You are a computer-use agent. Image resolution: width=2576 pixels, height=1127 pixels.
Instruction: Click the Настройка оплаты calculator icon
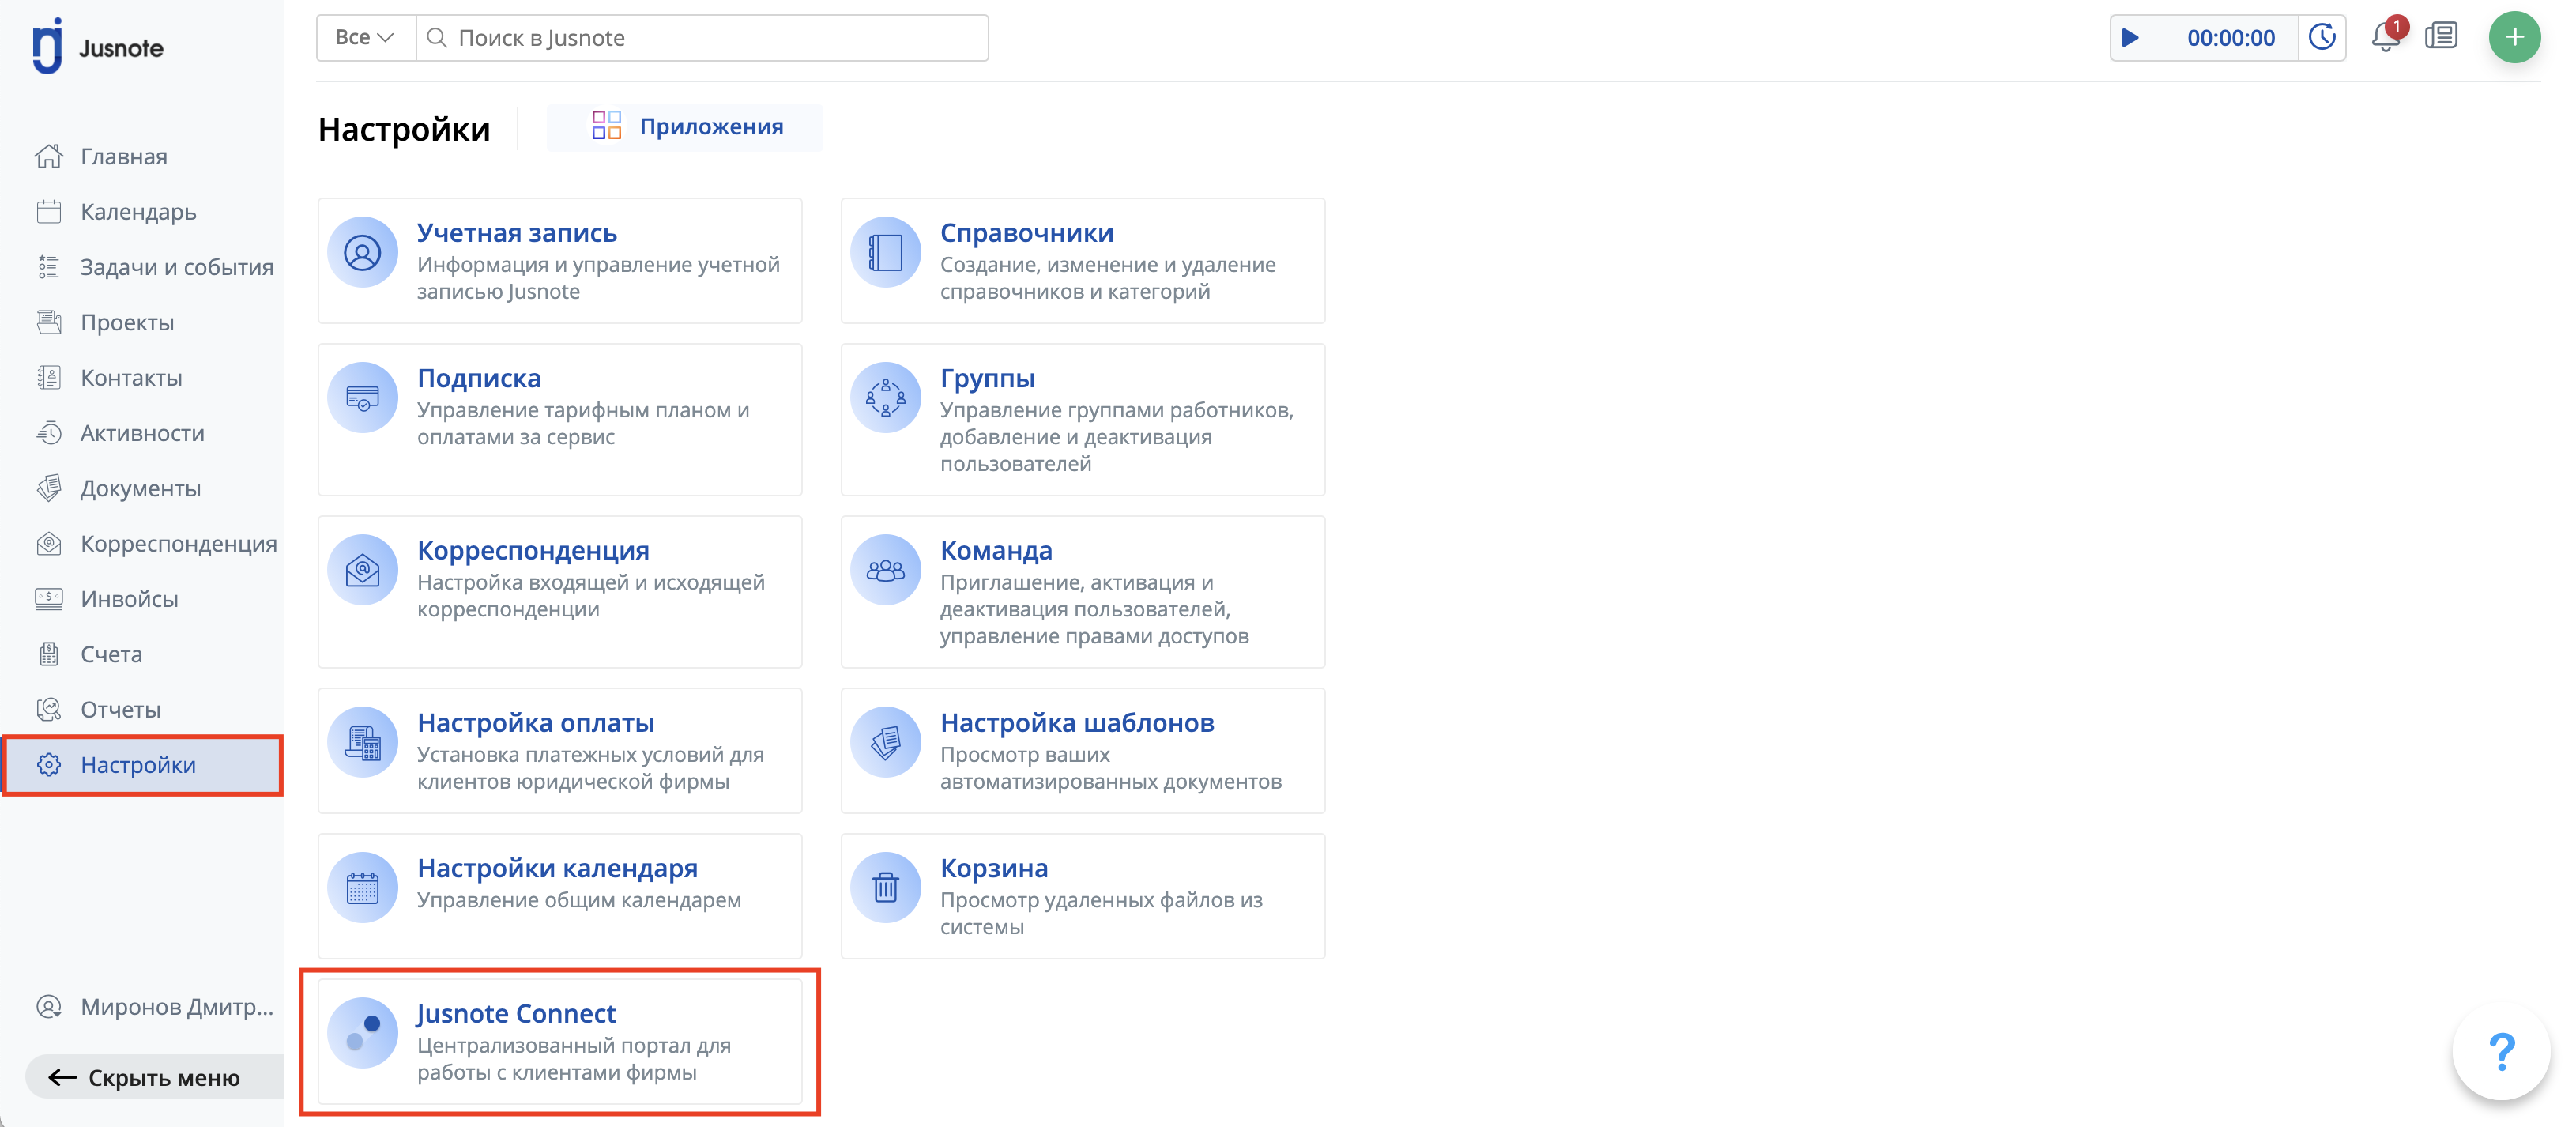pyautogui.click(x=363, y=742)
